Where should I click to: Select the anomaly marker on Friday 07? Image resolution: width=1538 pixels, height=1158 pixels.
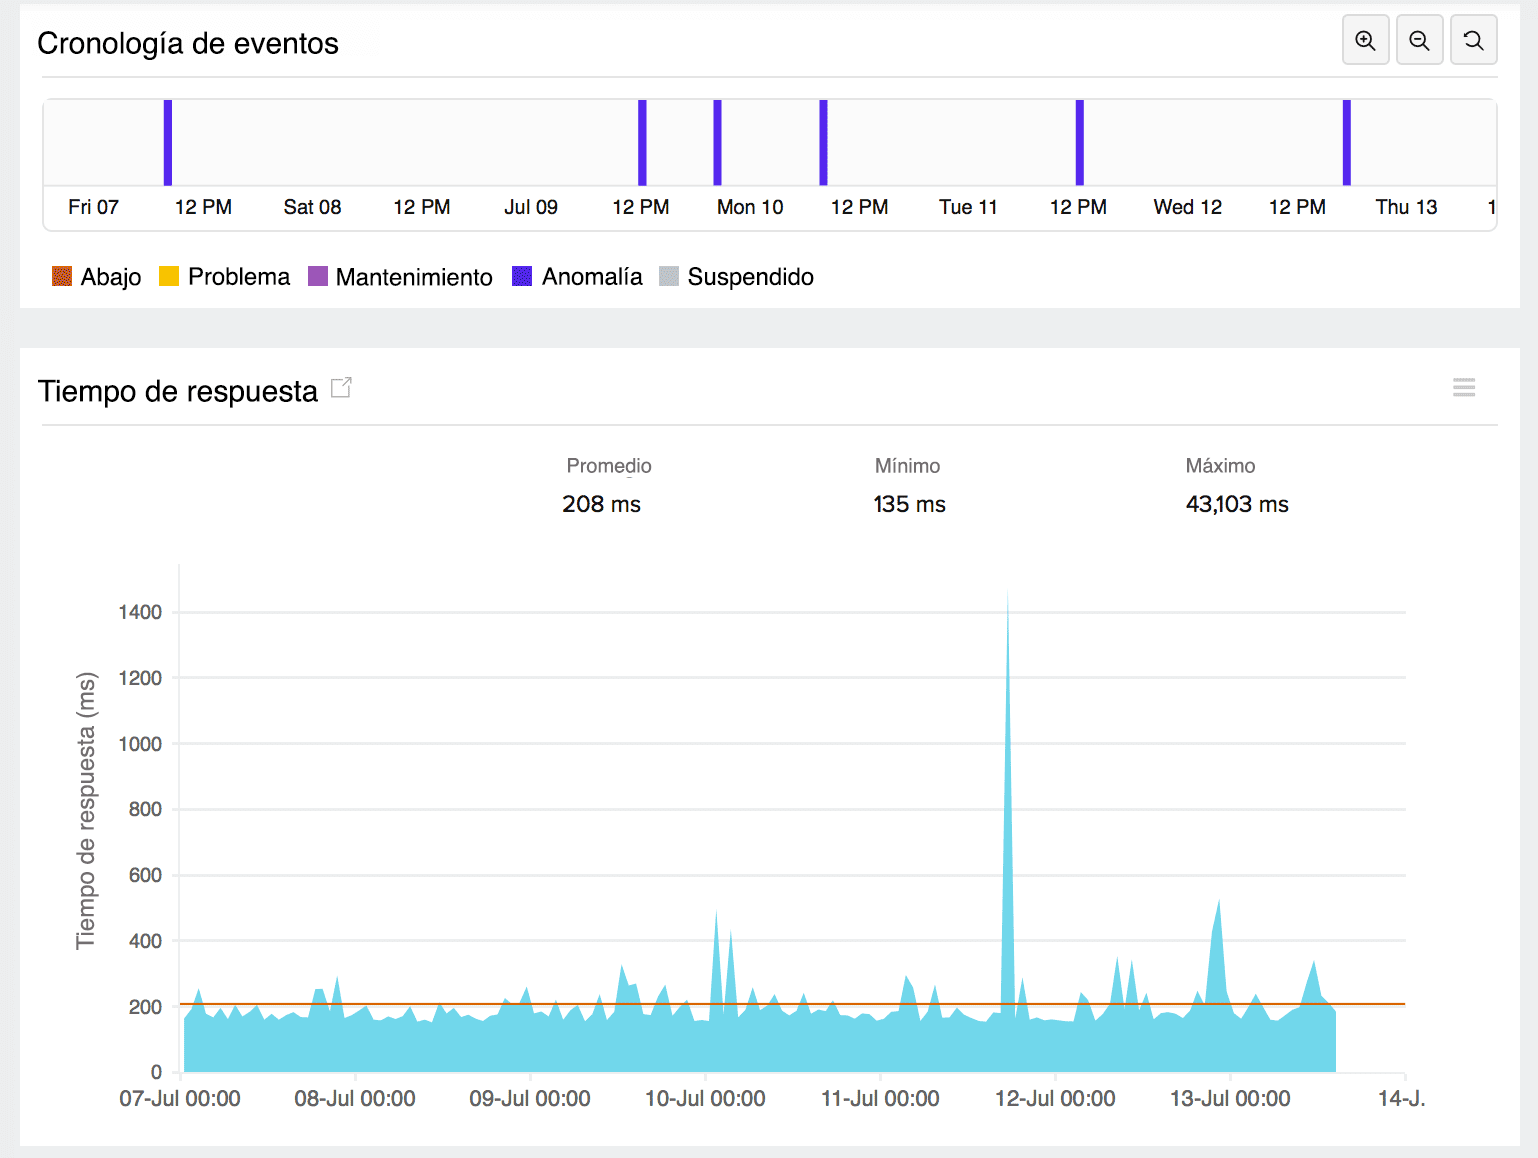click(x=168, y=142)
